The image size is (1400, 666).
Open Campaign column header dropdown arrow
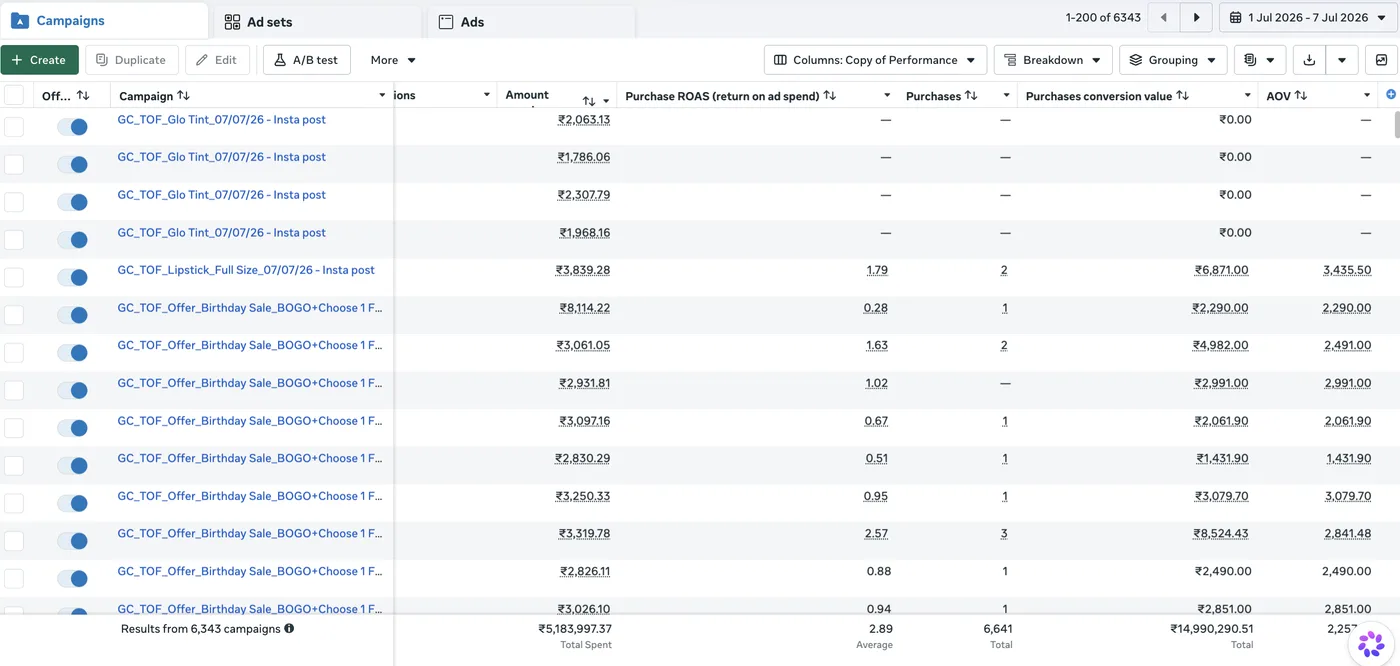coord(382,96)
